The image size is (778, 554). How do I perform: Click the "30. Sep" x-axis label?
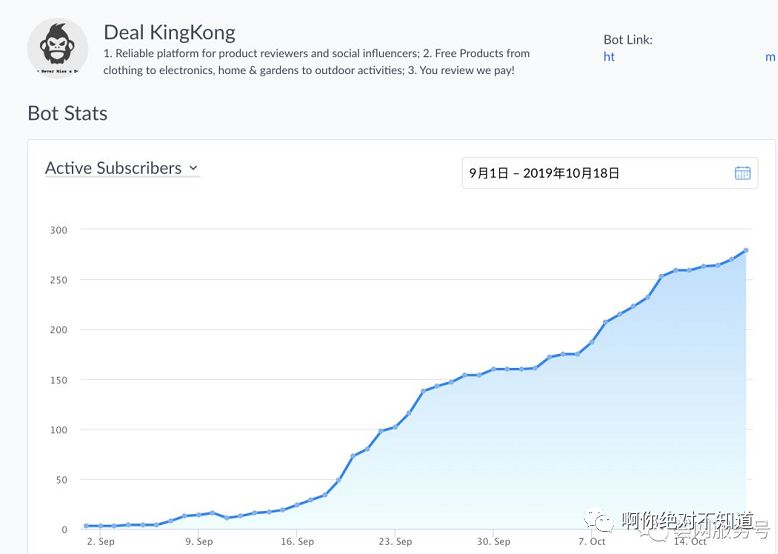click(x=494, y=542)
